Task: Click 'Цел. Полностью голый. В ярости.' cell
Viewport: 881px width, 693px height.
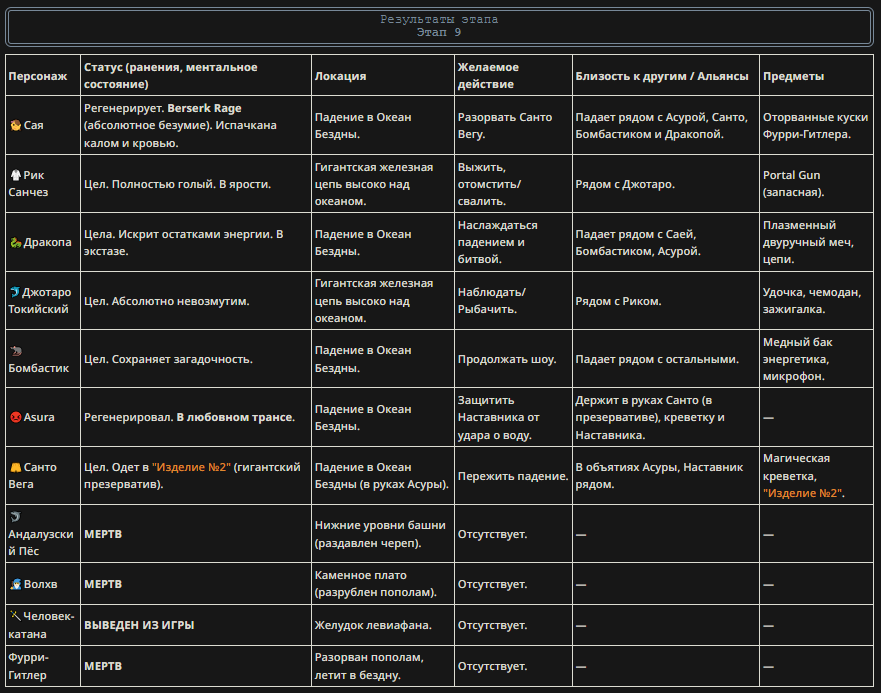Action: coord(196,184)
